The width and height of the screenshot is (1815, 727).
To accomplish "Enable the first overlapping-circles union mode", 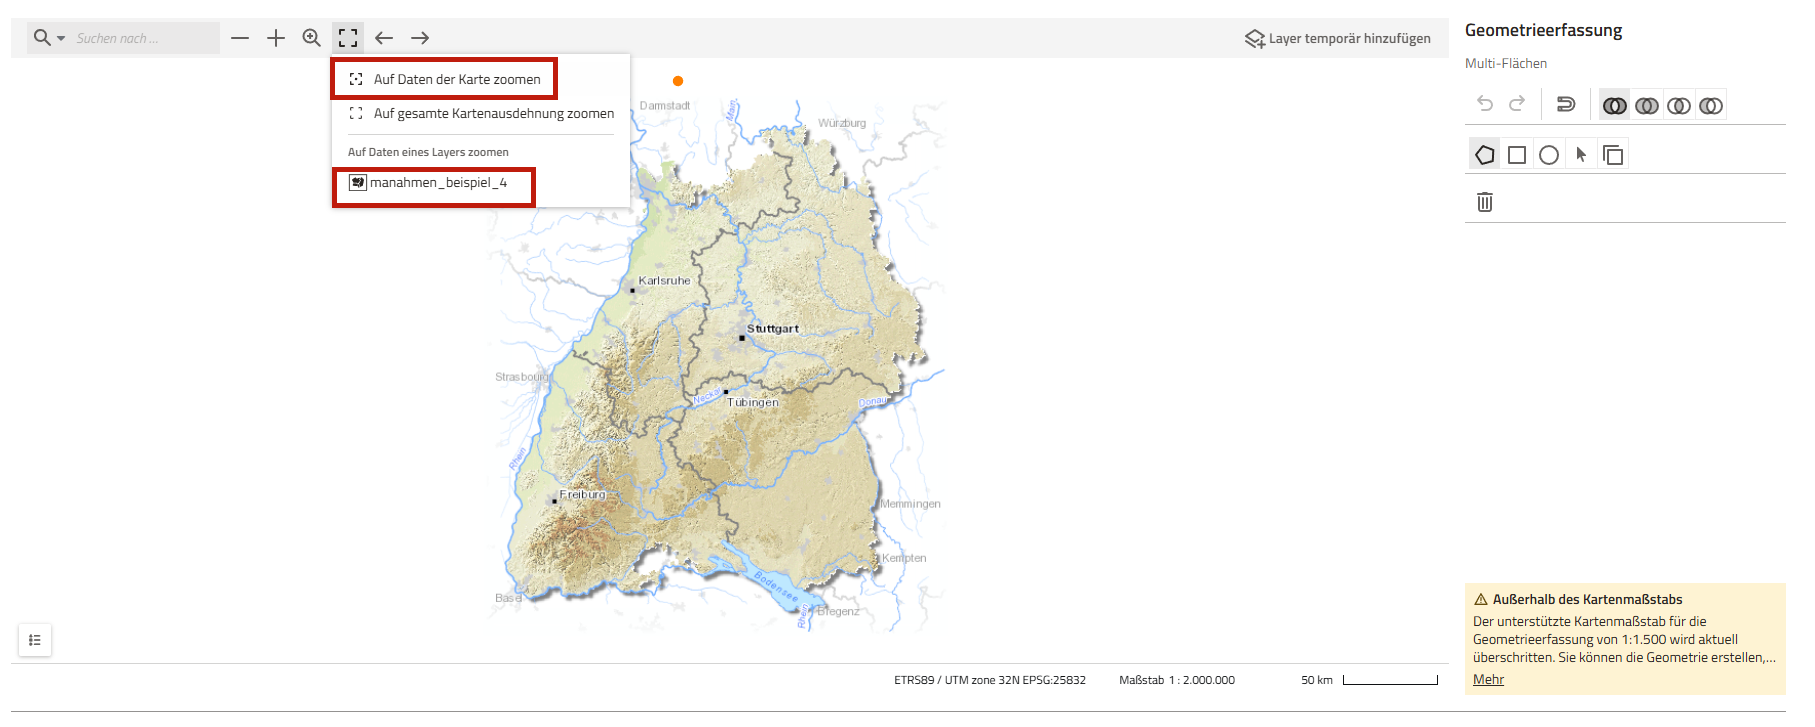I will 1614,105.
